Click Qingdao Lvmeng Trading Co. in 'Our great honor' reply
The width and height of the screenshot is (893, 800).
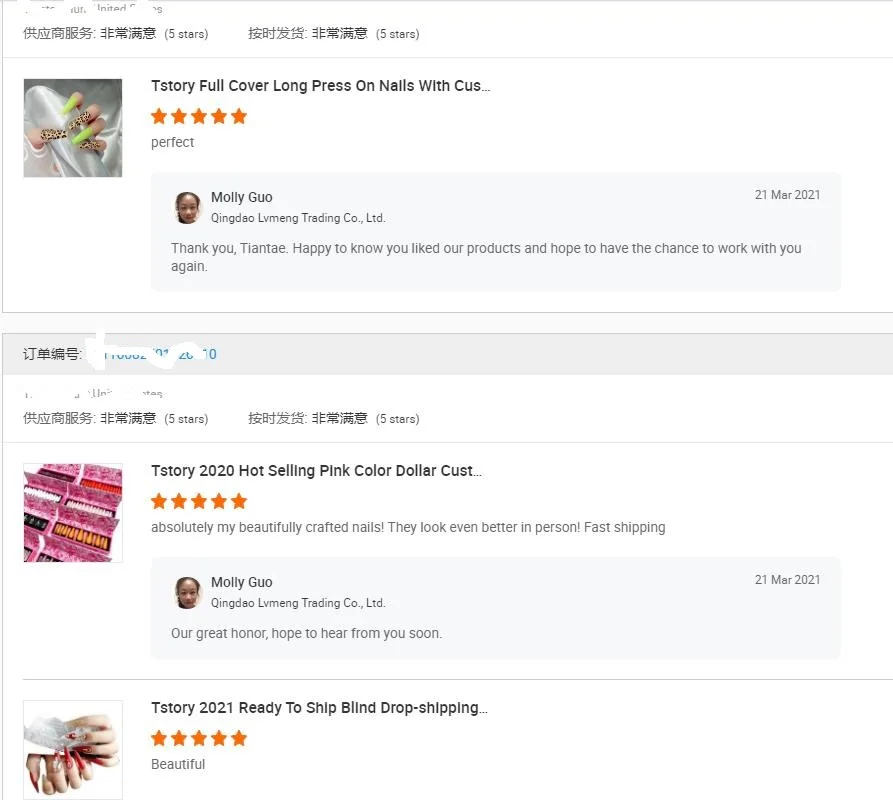pyautogui.click(x=297, y=603)
